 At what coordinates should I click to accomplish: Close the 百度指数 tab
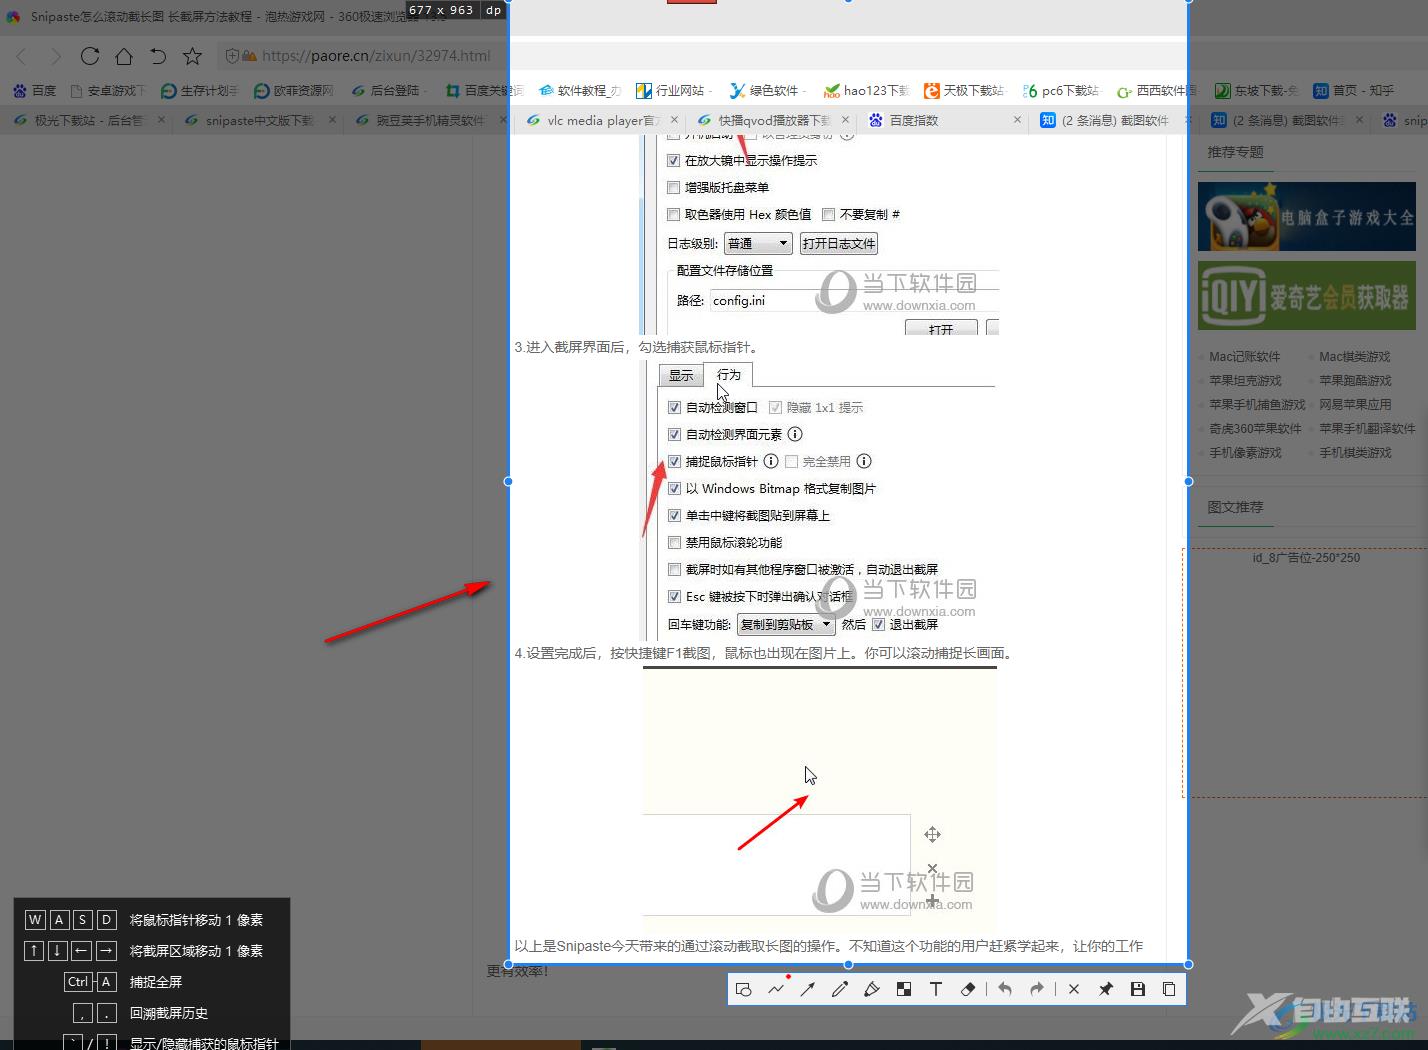[x=1017, y=120]
